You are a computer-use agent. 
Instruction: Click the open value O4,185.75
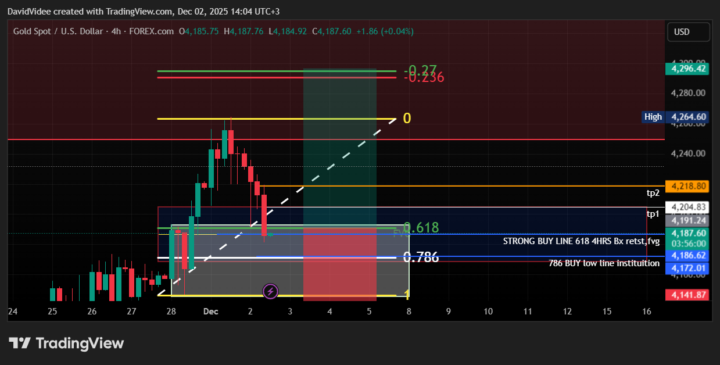point(199,32)
